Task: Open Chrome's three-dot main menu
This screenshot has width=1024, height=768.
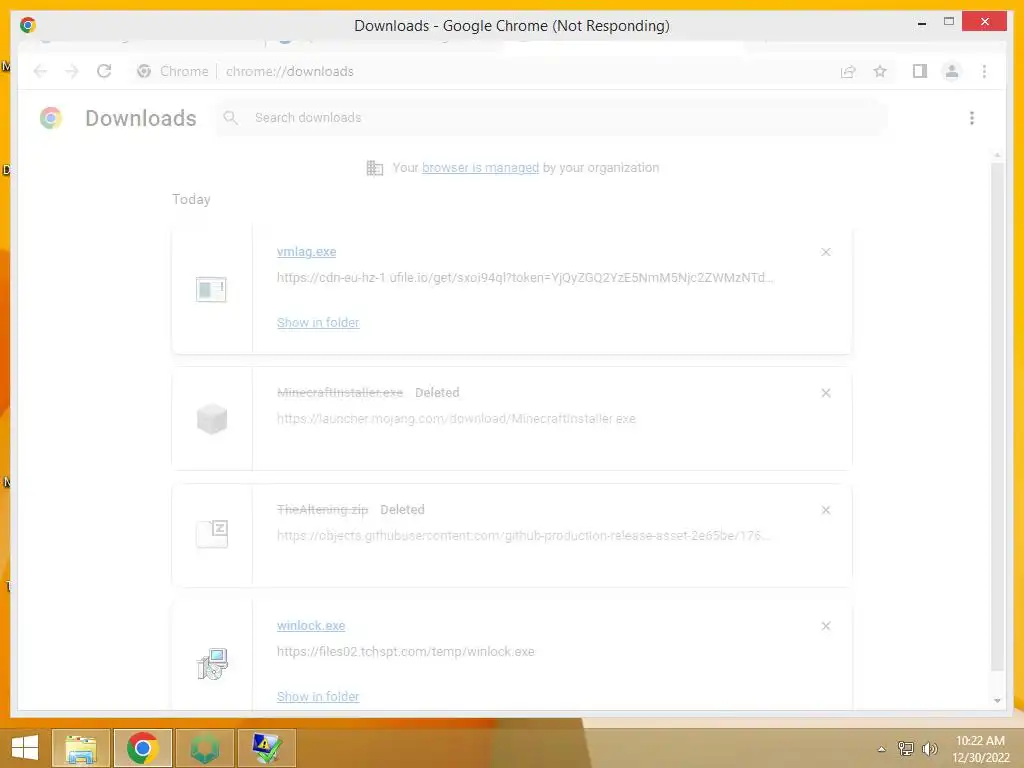Action: click(984, 71)
